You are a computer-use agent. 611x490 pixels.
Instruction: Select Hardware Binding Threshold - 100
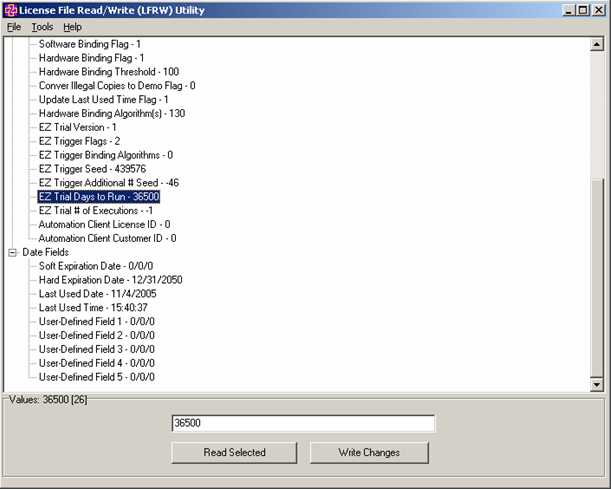click(109, 72)
